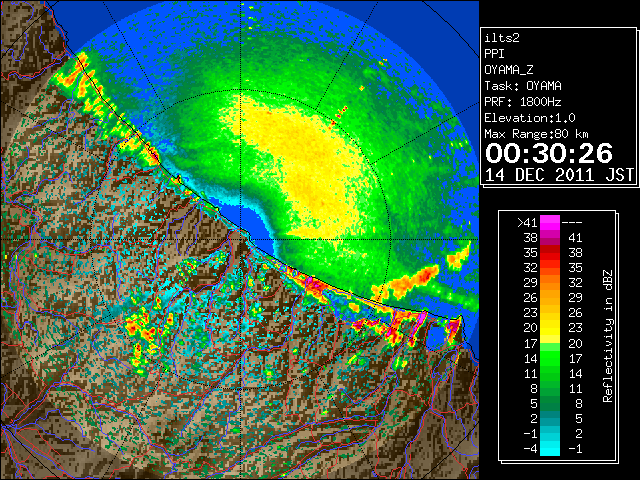This screenshot has height=480, width=640.
Task: Click the 'Task: OYAMA' line
Action: click(x=523, y=86)
